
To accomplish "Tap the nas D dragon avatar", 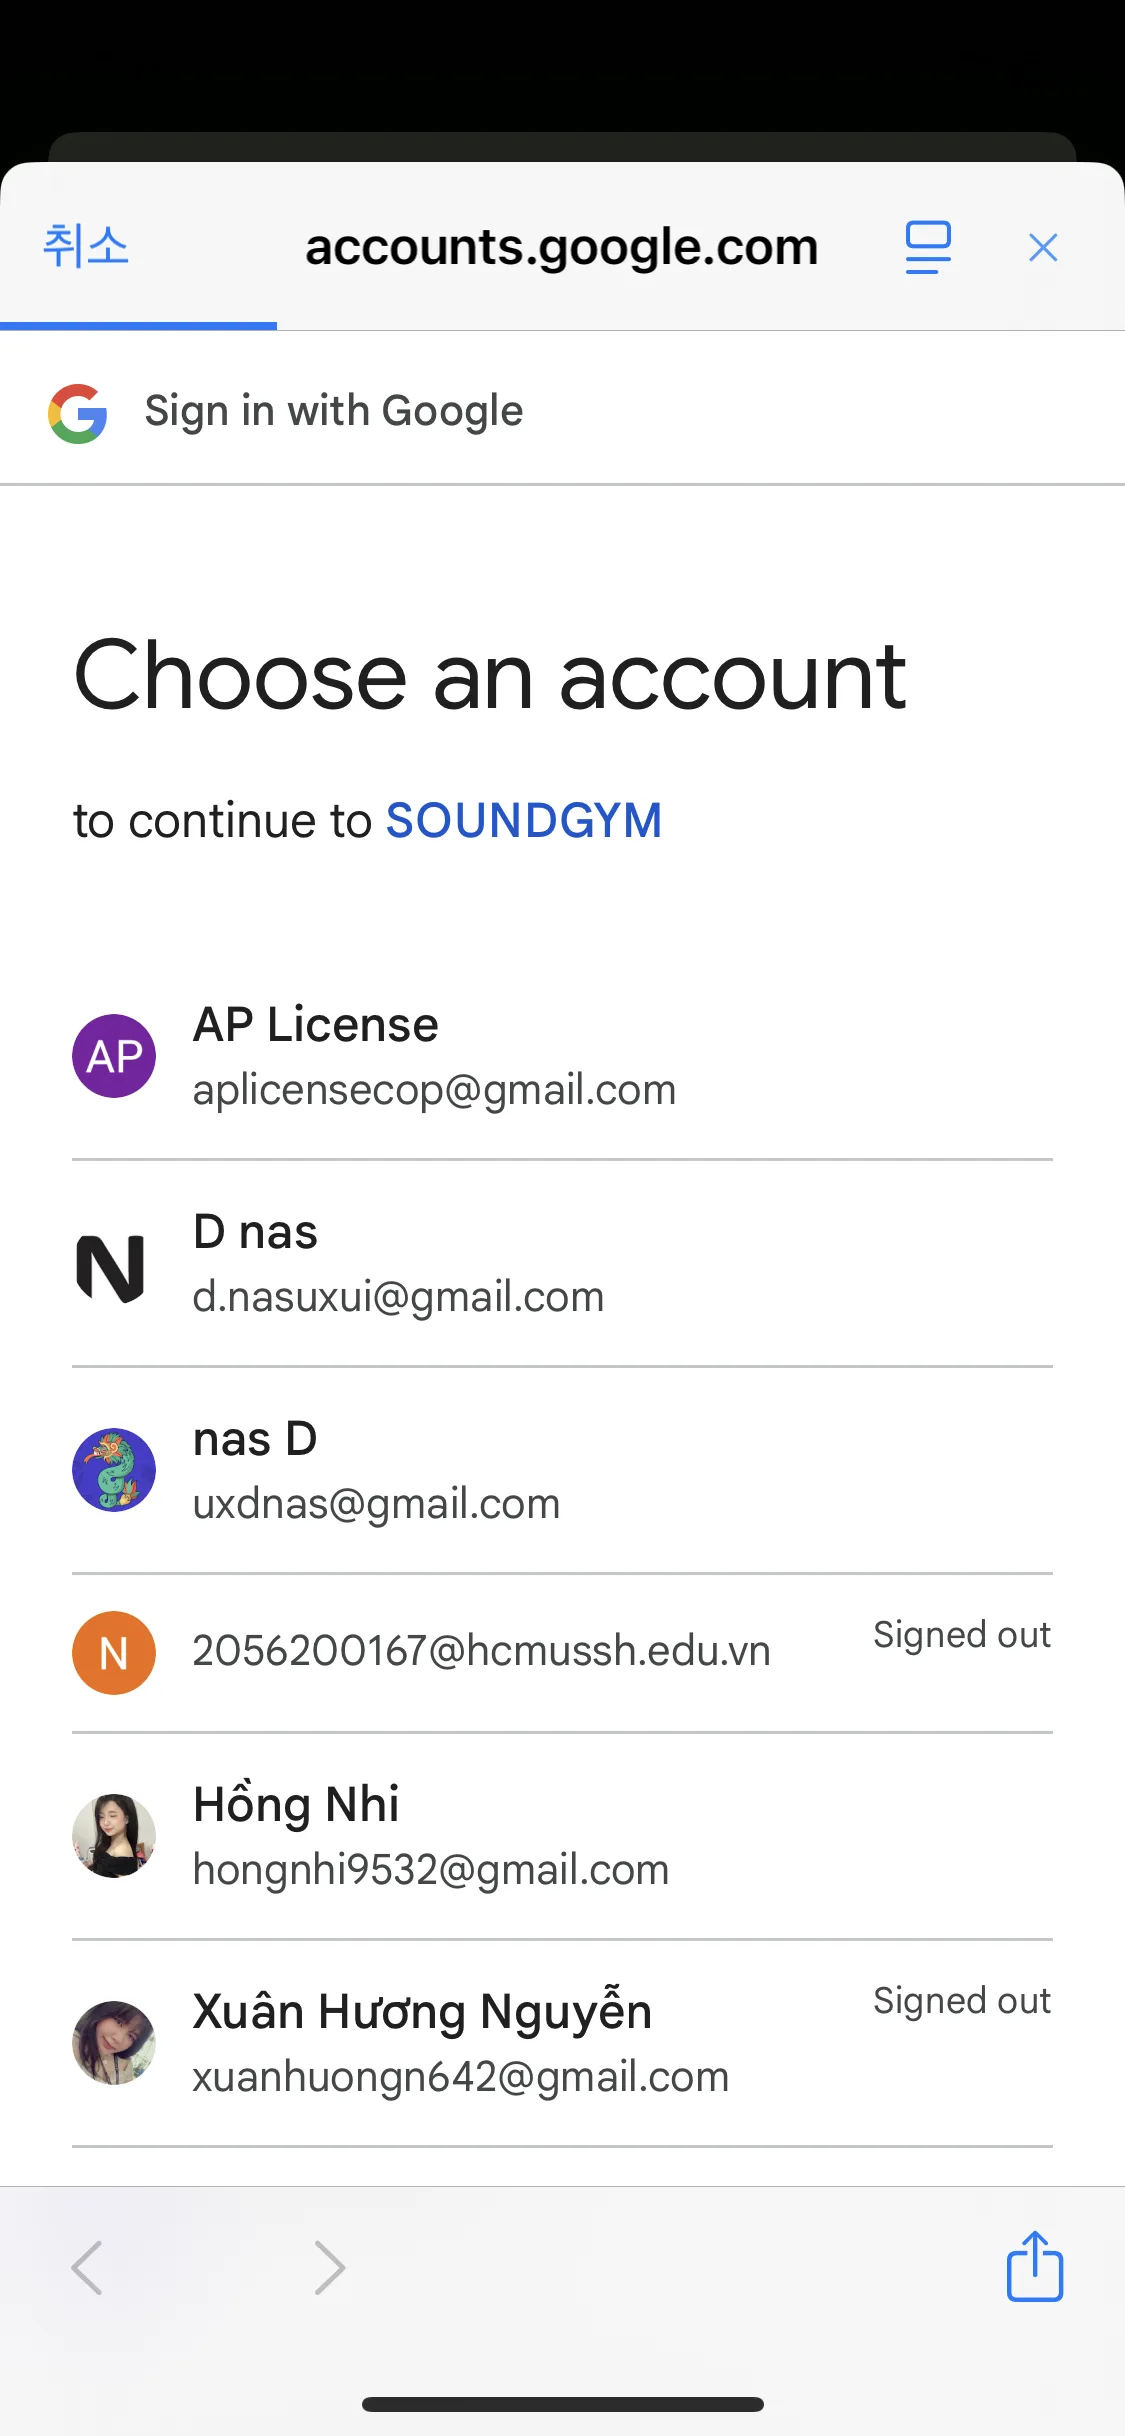I will click(114, 1470).
